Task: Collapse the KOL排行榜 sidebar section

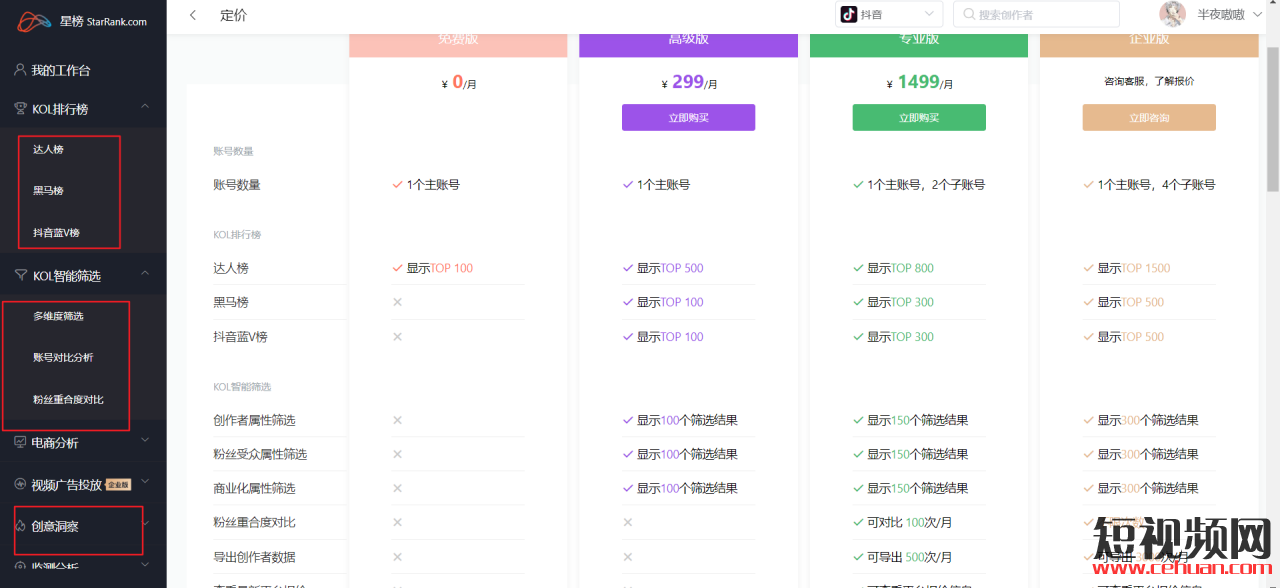Action: pos(145,107)
